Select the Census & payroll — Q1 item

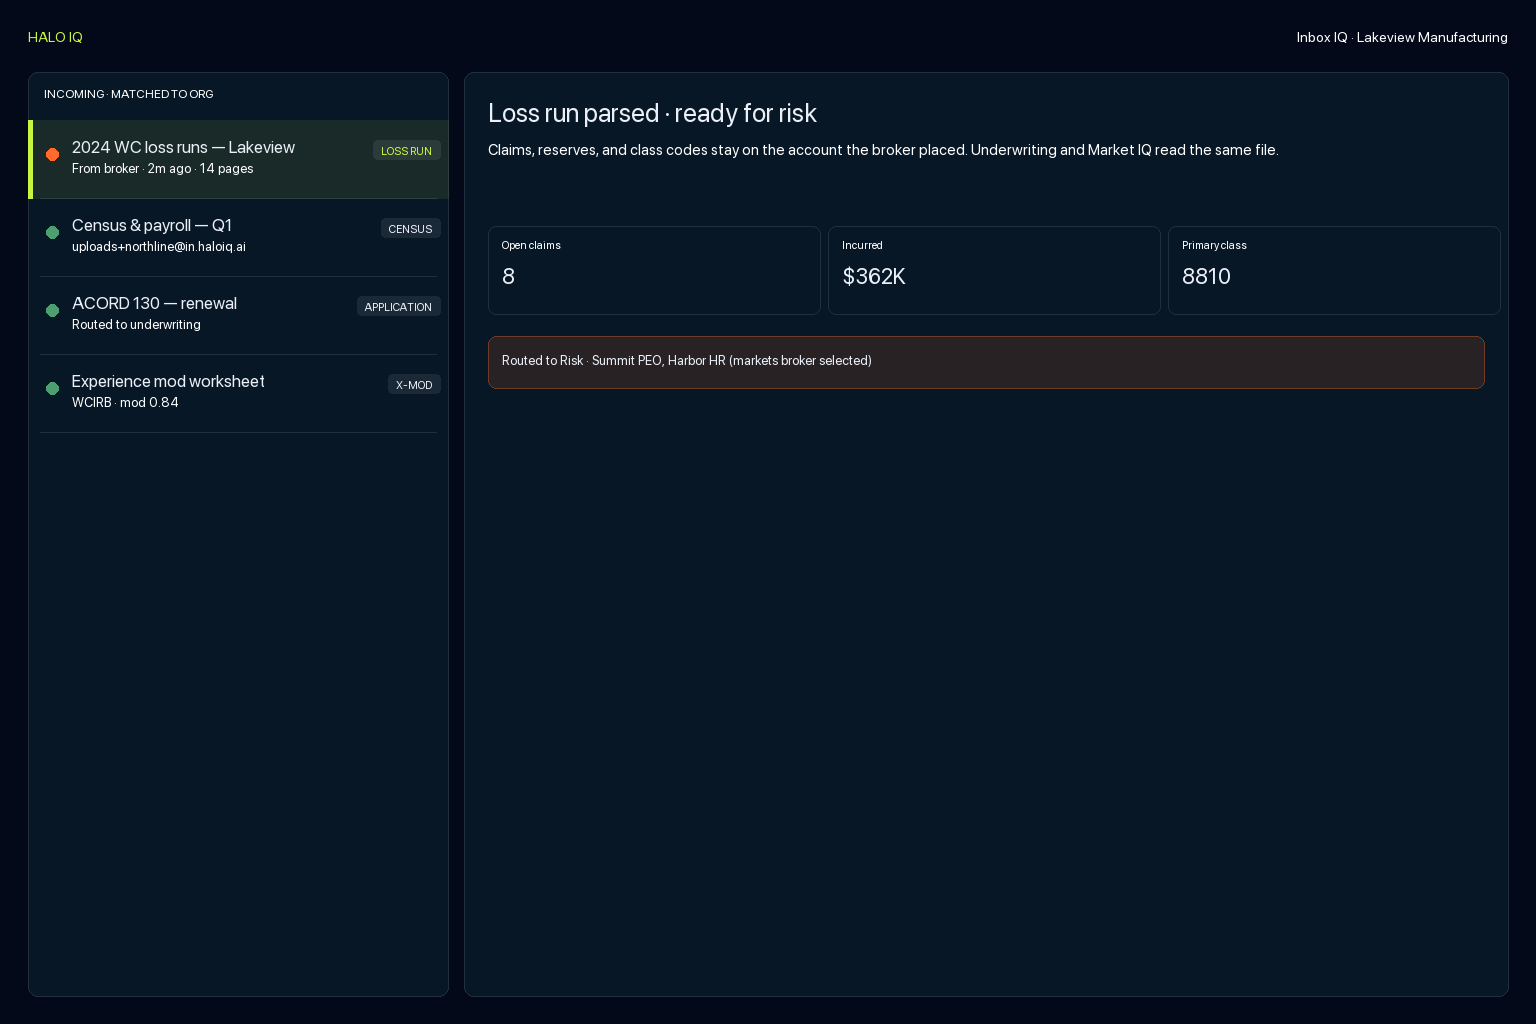239,237
